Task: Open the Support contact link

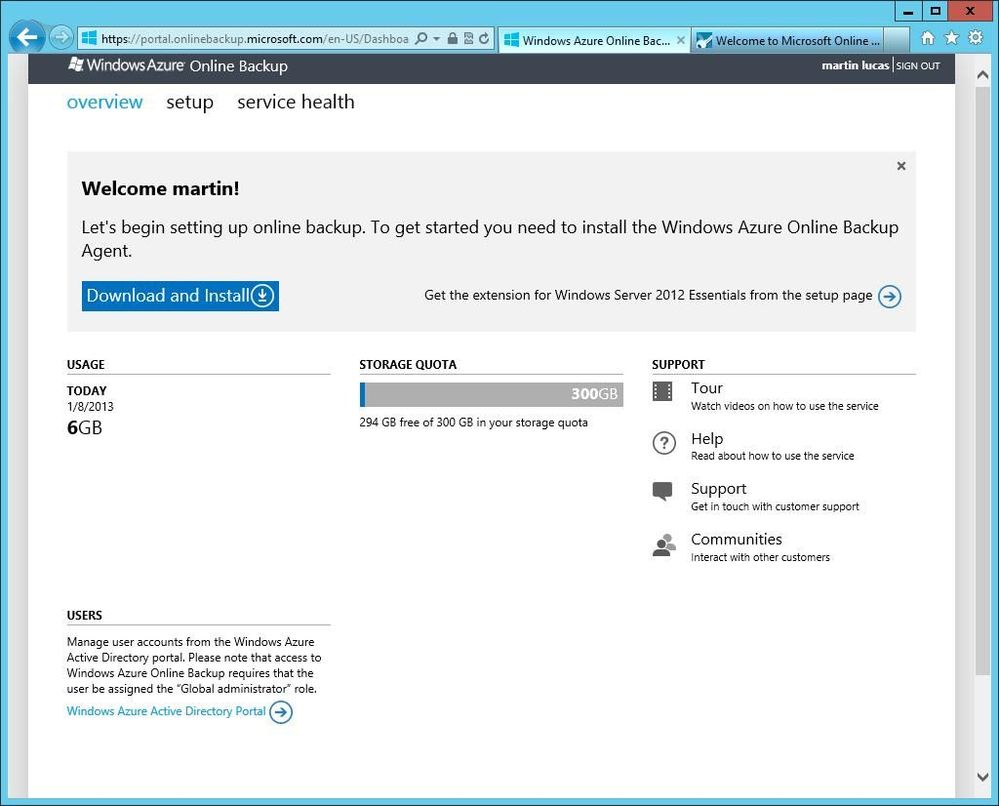Action: (719, 489)
